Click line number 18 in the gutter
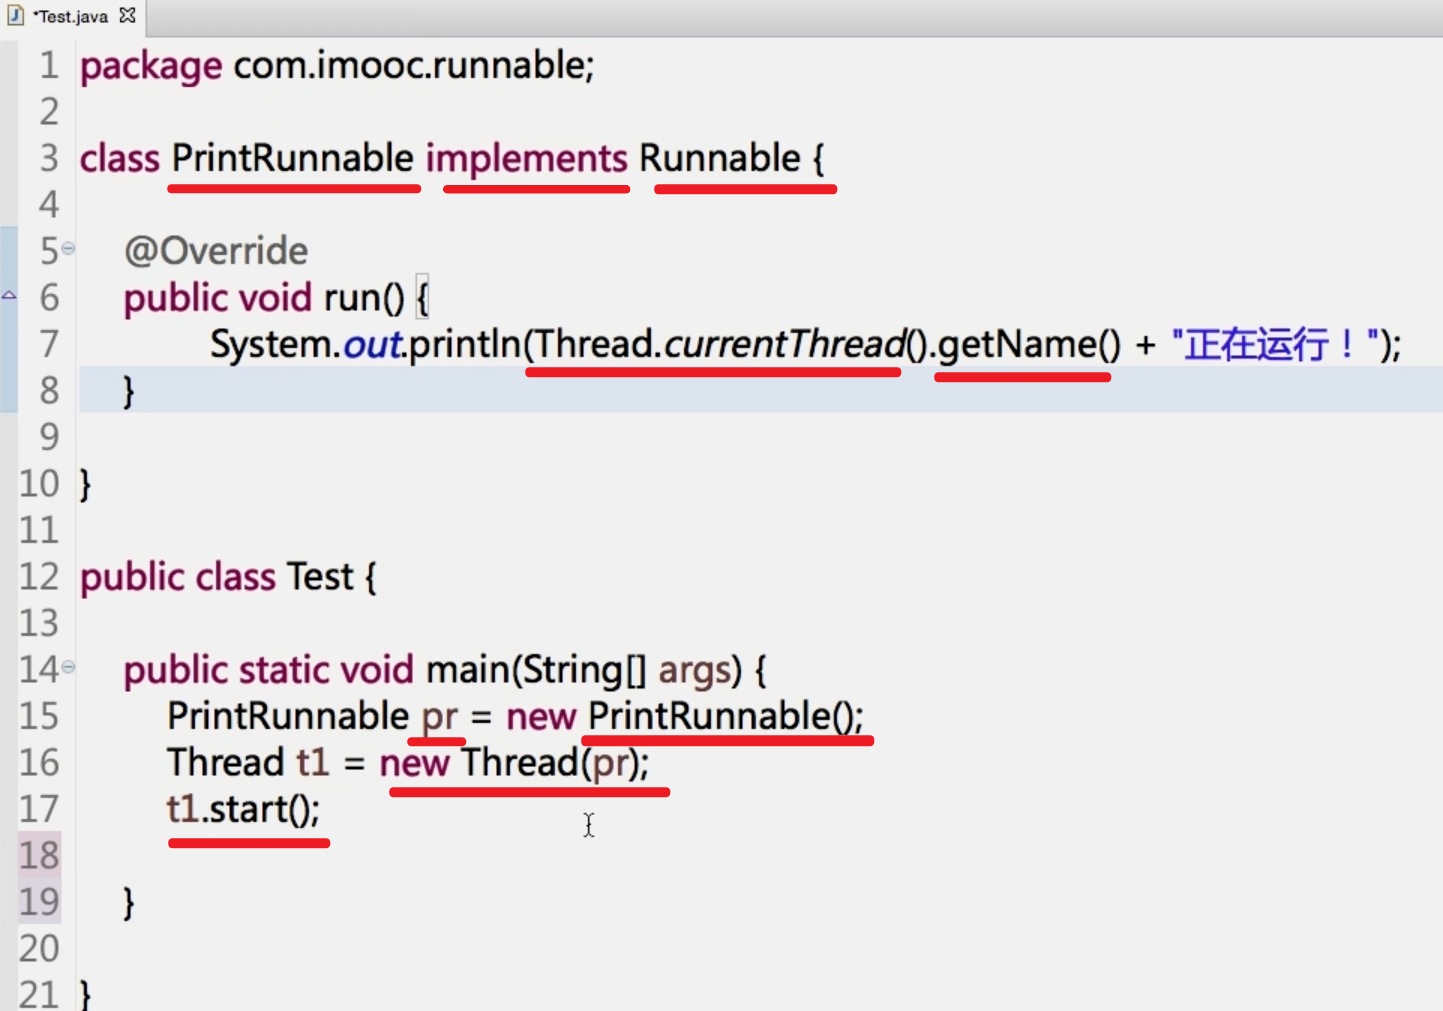The image size is (1443, 1011). [39, 856]
